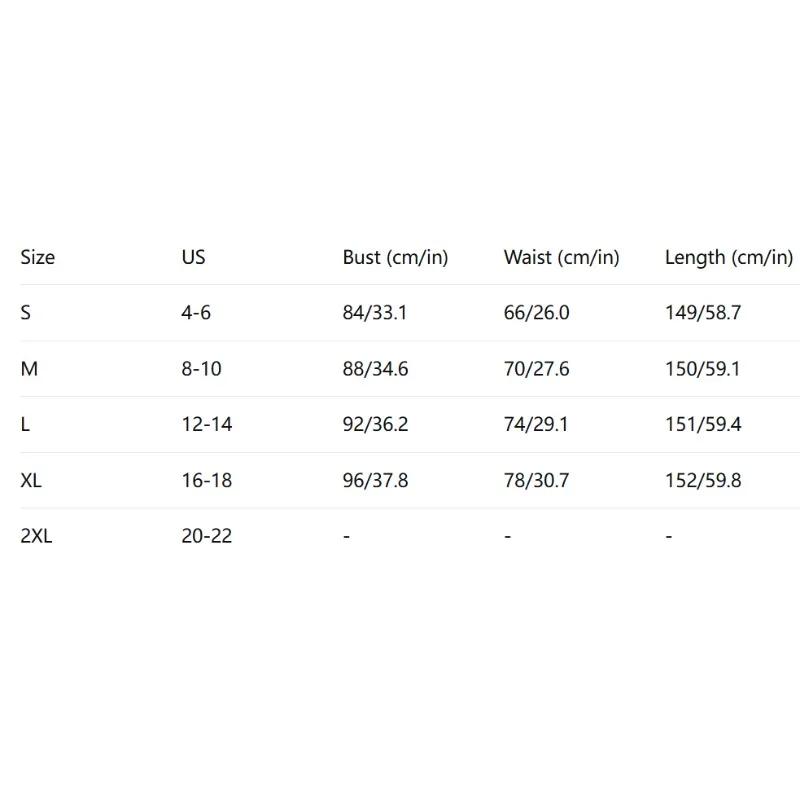Select the XL size row label
Viewport: 800px width, 800px height.
point(31,481)
